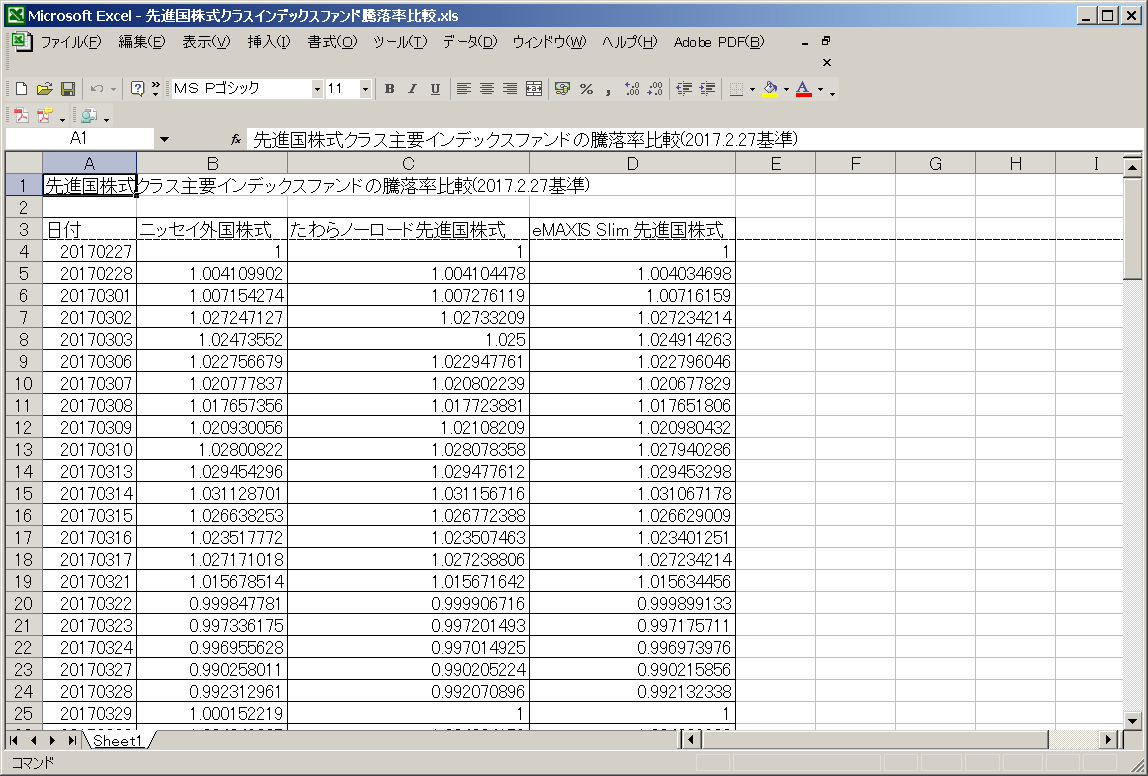Screen dimensions: 1148x776
Task: Select cell with ニッセイ外国株式 header
Action: [212, 229]
